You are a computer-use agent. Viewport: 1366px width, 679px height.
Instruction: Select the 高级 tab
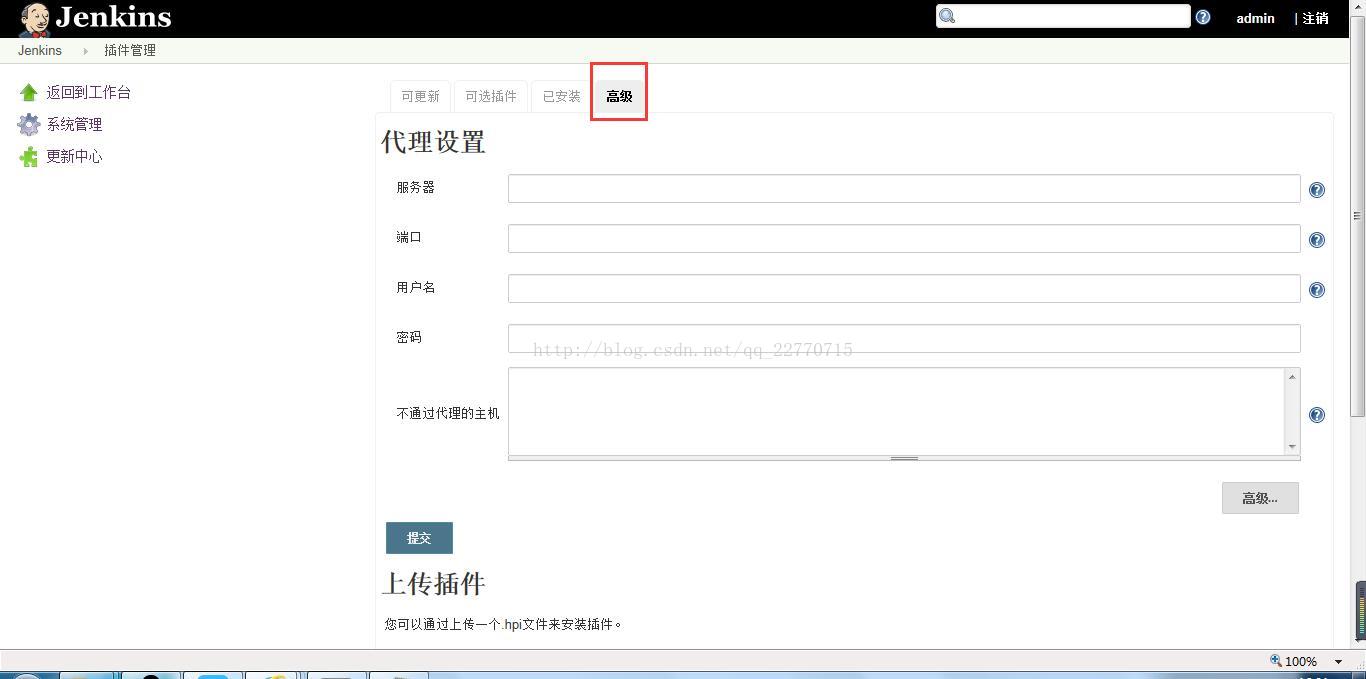pos(619,96)
